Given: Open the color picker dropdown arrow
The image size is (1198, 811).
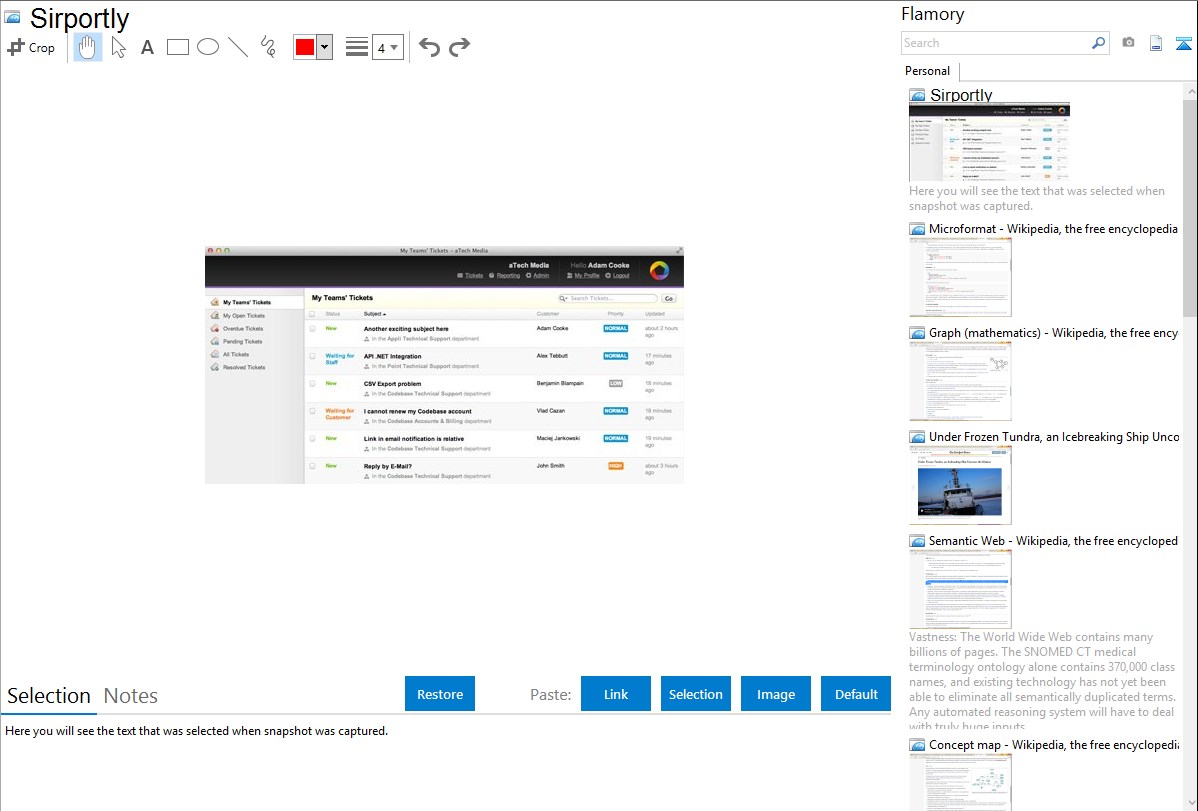Looking at the screenshot, I should pos(325,47).
